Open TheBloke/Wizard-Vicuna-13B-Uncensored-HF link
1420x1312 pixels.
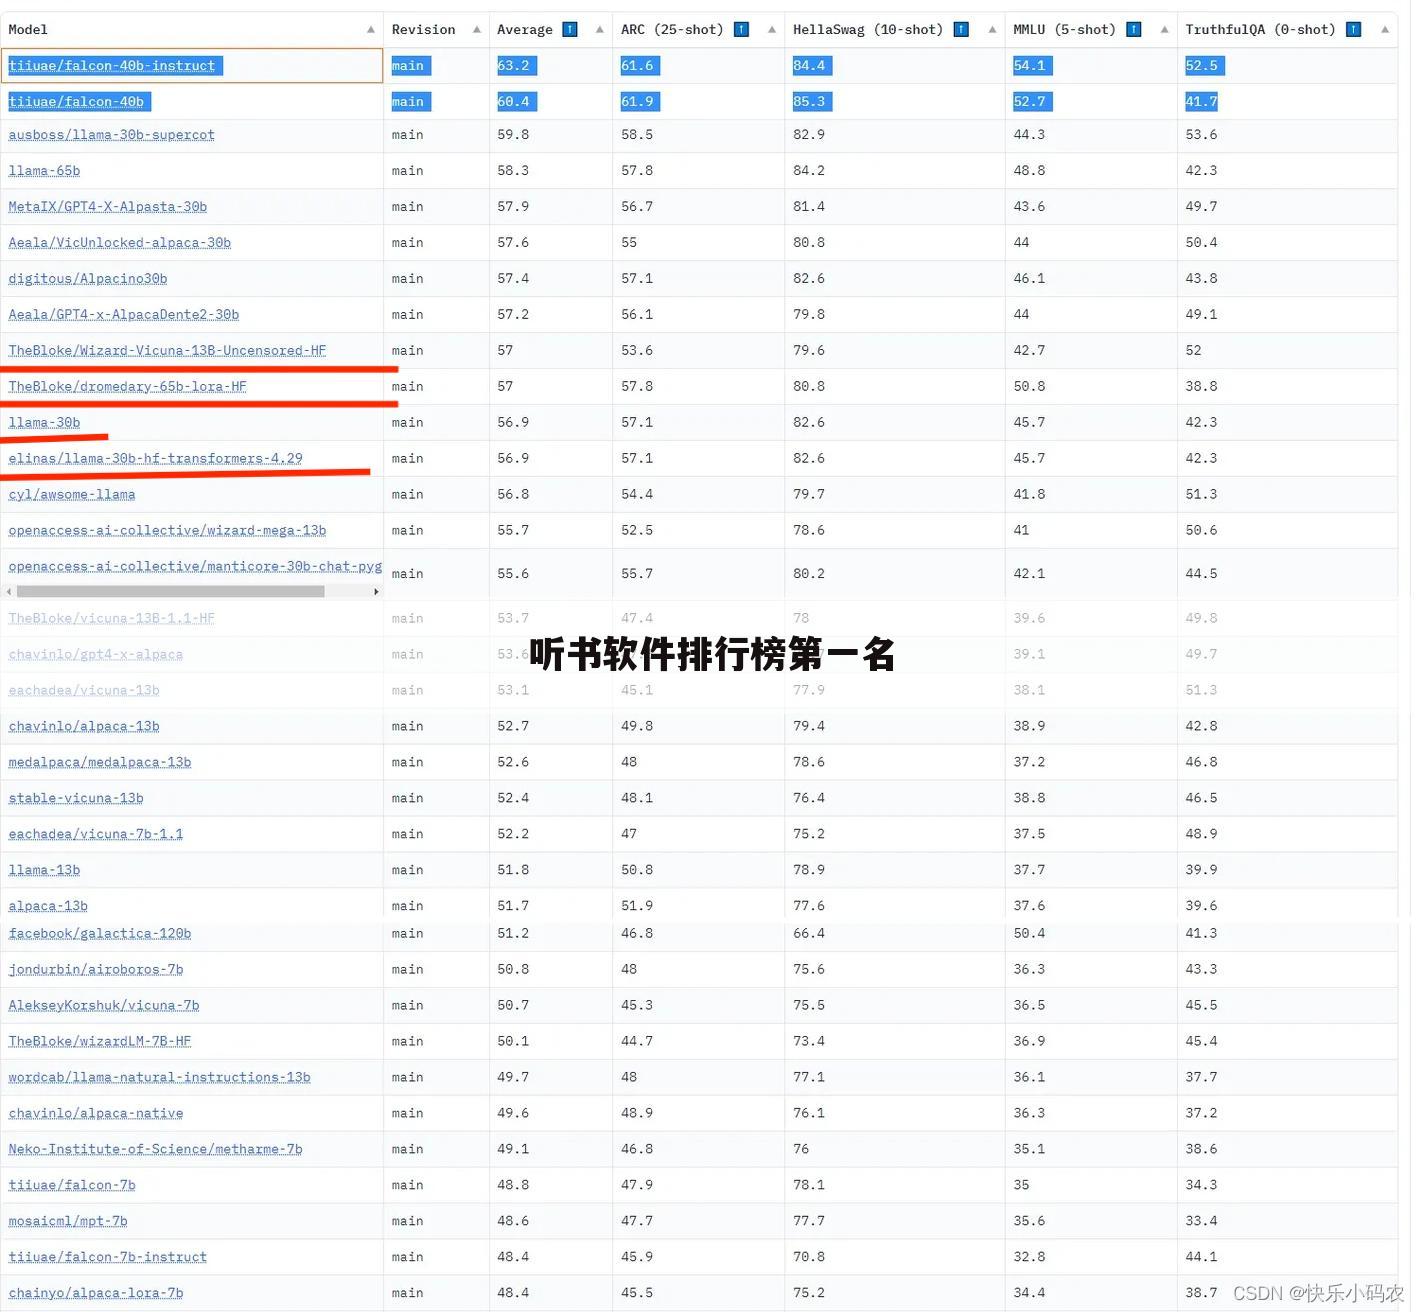[167, 351]
